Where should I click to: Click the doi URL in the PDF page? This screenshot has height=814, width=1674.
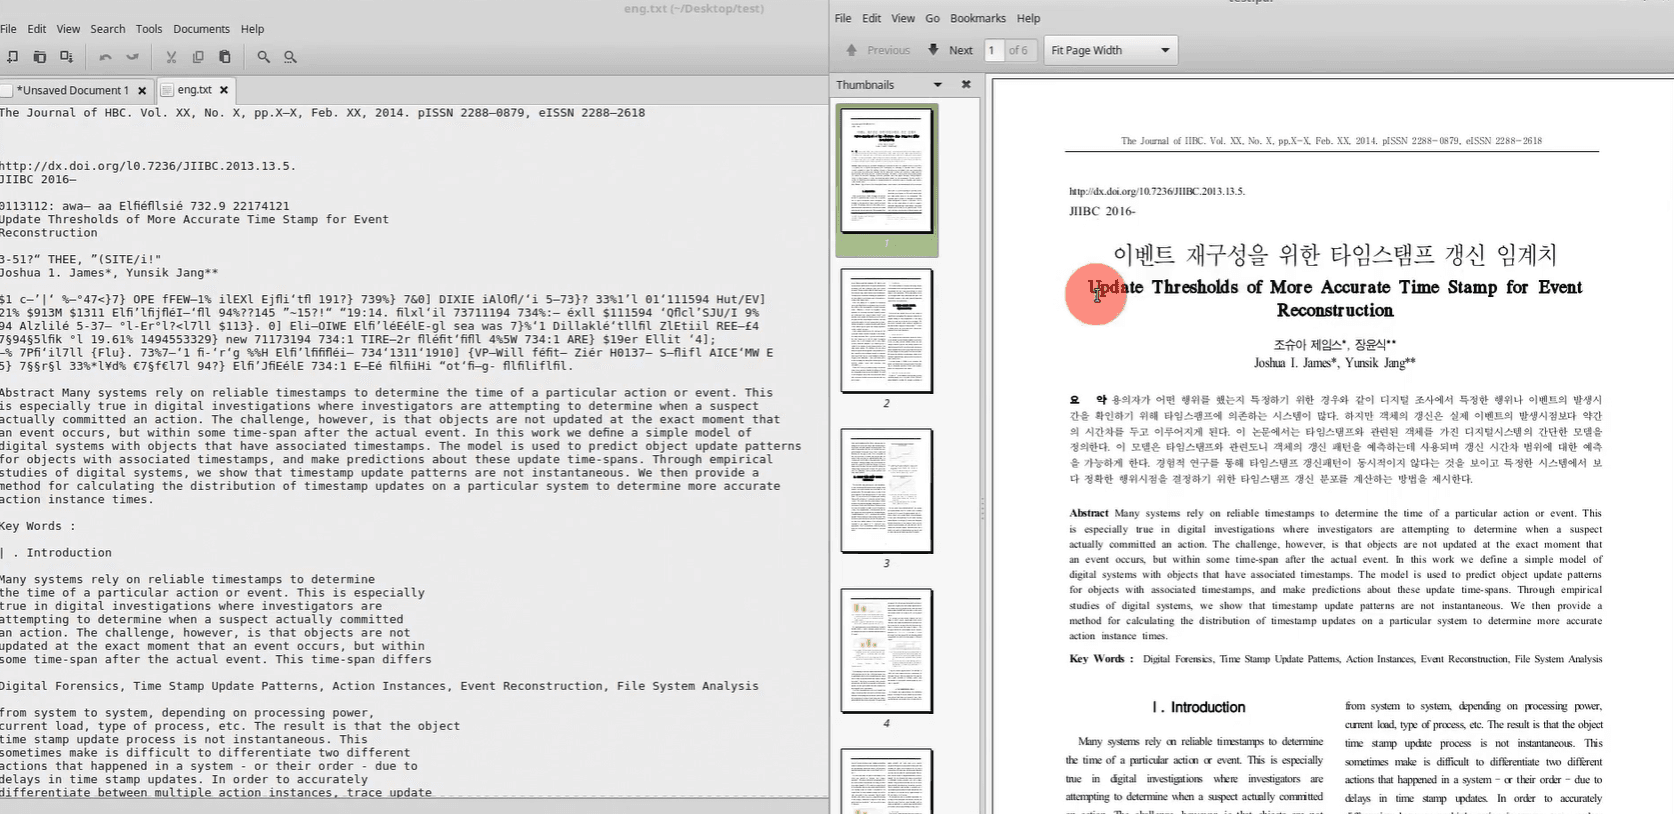click(x=1157, y=191)
